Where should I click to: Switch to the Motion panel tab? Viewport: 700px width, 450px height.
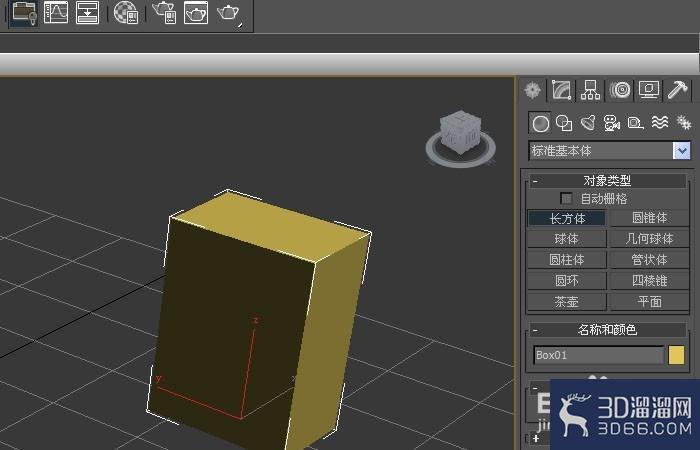tap(620, 90)
